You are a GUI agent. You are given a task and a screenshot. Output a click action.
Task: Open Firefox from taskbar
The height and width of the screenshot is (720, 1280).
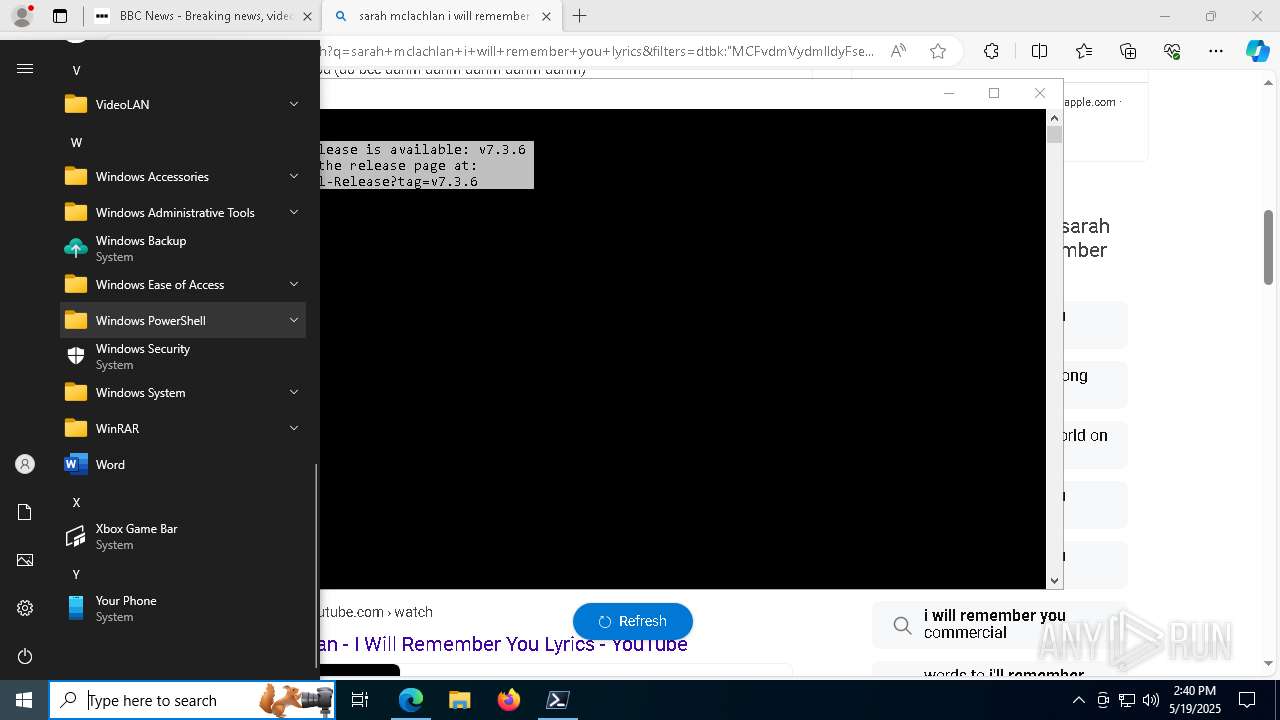click(x=508, y=700)
